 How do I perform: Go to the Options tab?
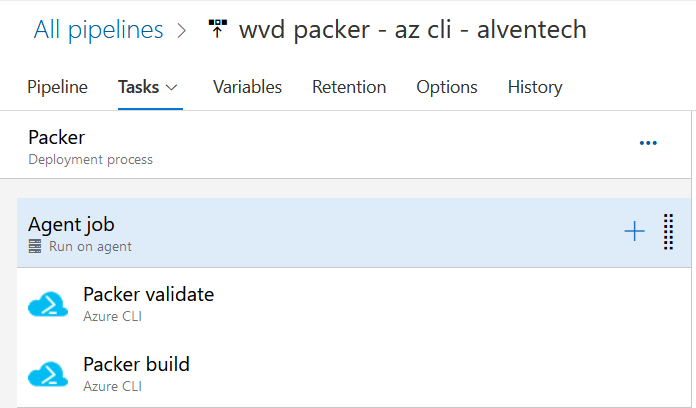coord(447,87)
